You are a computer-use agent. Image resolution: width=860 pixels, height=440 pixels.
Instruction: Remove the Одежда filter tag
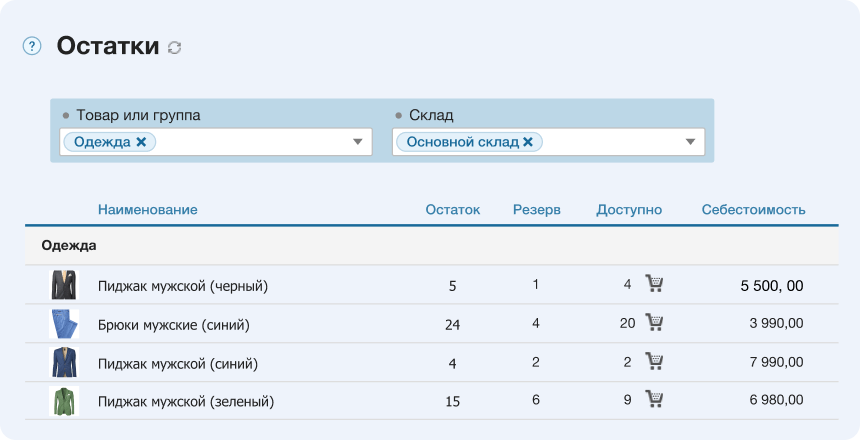[141, 142]
